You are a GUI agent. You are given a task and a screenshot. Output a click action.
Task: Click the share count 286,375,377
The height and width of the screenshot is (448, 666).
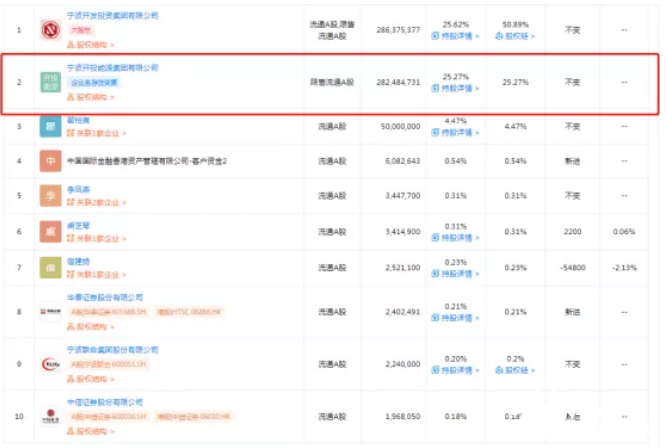coord(398,30)
